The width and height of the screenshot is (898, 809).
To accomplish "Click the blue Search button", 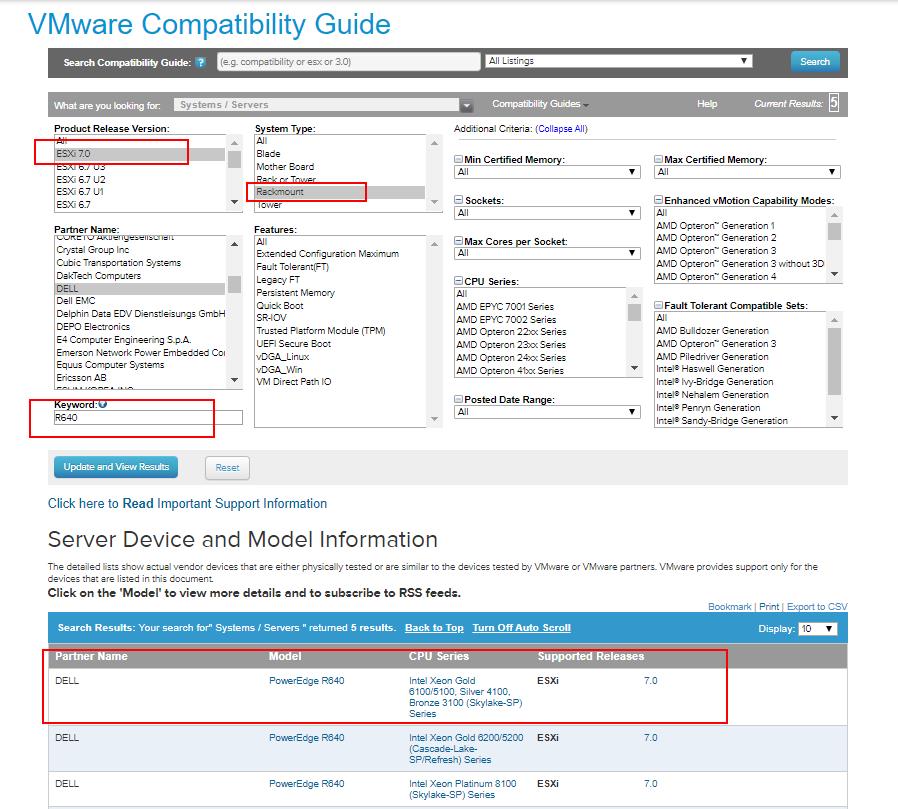I will pyautogui.click(x=814, y=61).
